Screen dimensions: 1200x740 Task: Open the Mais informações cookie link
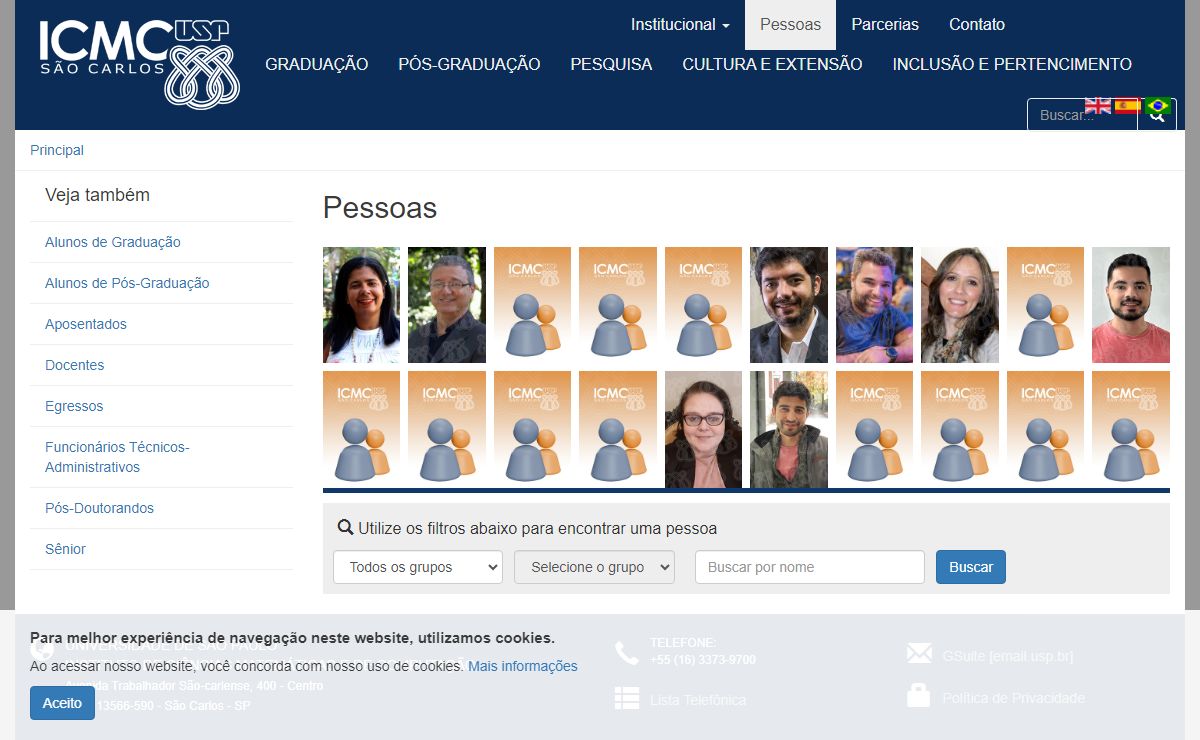523,666
